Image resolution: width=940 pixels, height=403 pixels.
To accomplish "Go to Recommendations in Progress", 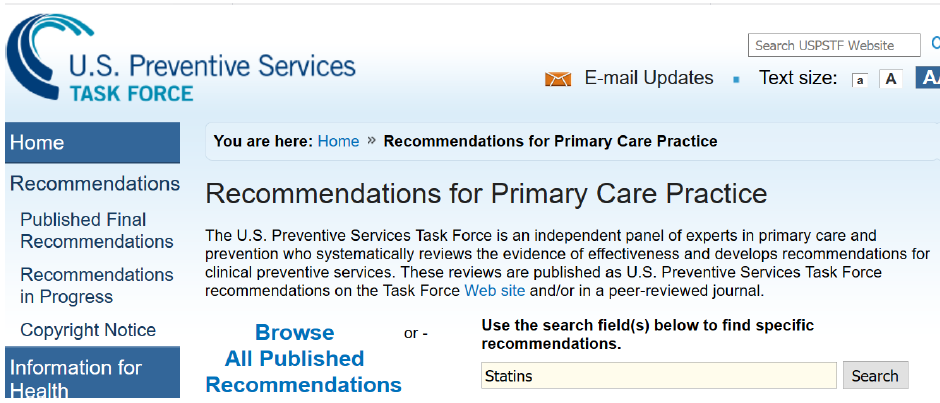I will [97, 285].
